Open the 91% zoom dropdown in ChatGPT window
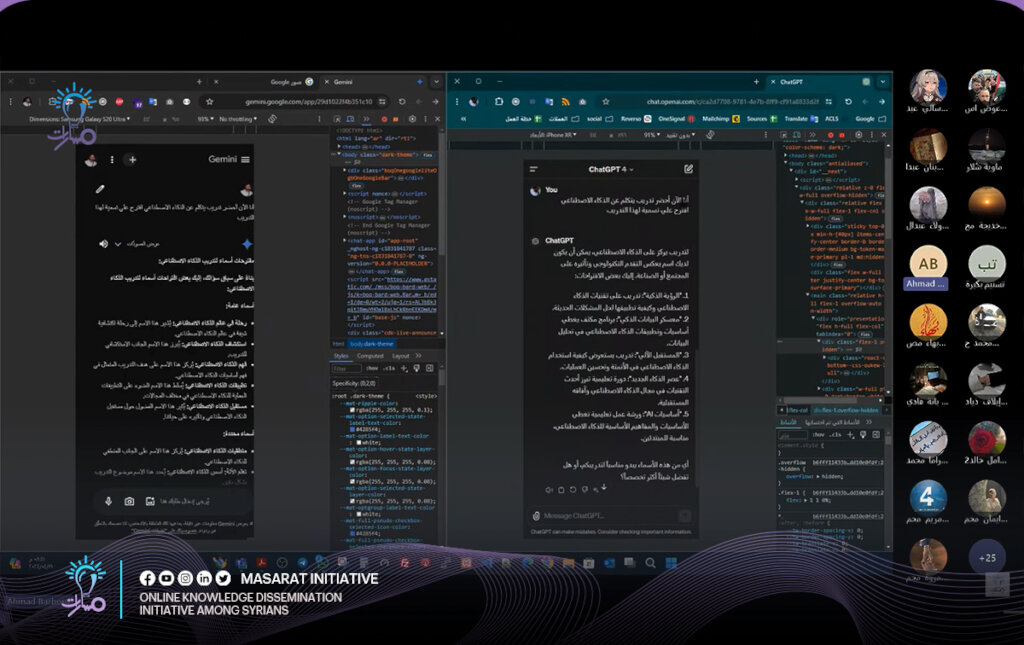The height and width of the screenshot is (645, 1024). tap(651, 135)
